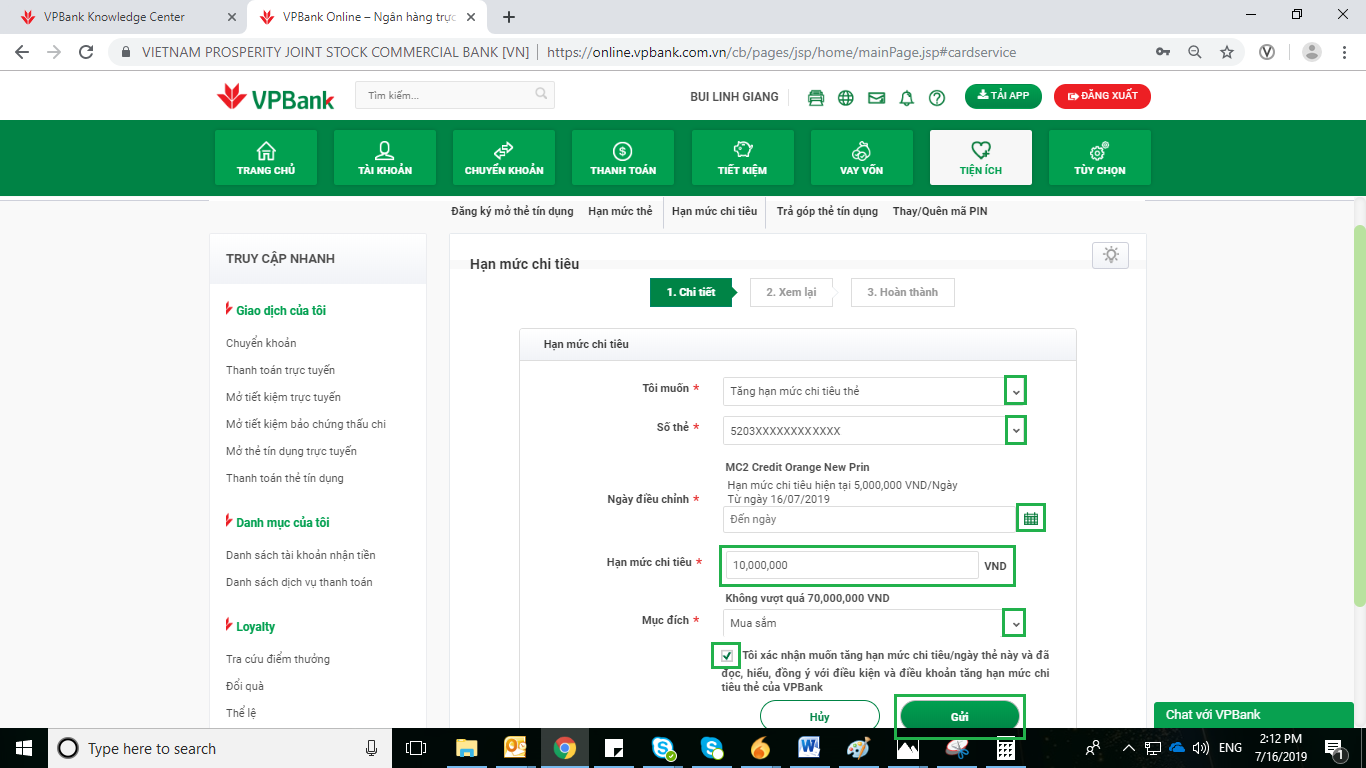1366x768 pixels.
Task: Open the Số thẻ card number dropdown
Action: (1015, 430)
